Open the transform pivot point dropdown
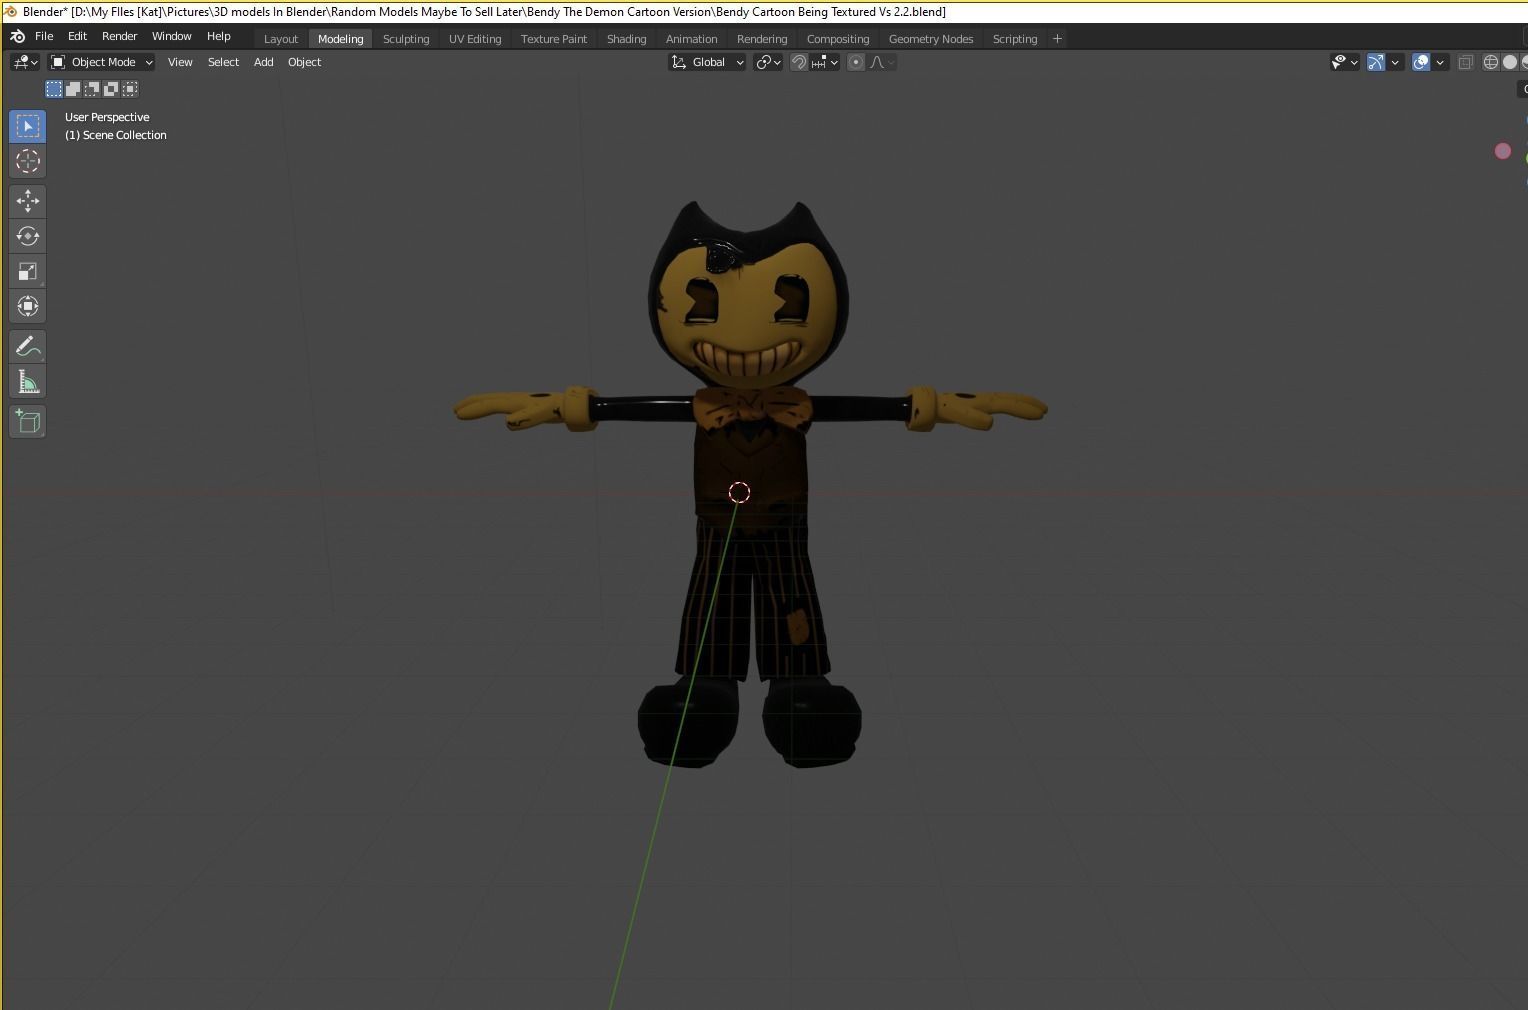 (768, 62)
